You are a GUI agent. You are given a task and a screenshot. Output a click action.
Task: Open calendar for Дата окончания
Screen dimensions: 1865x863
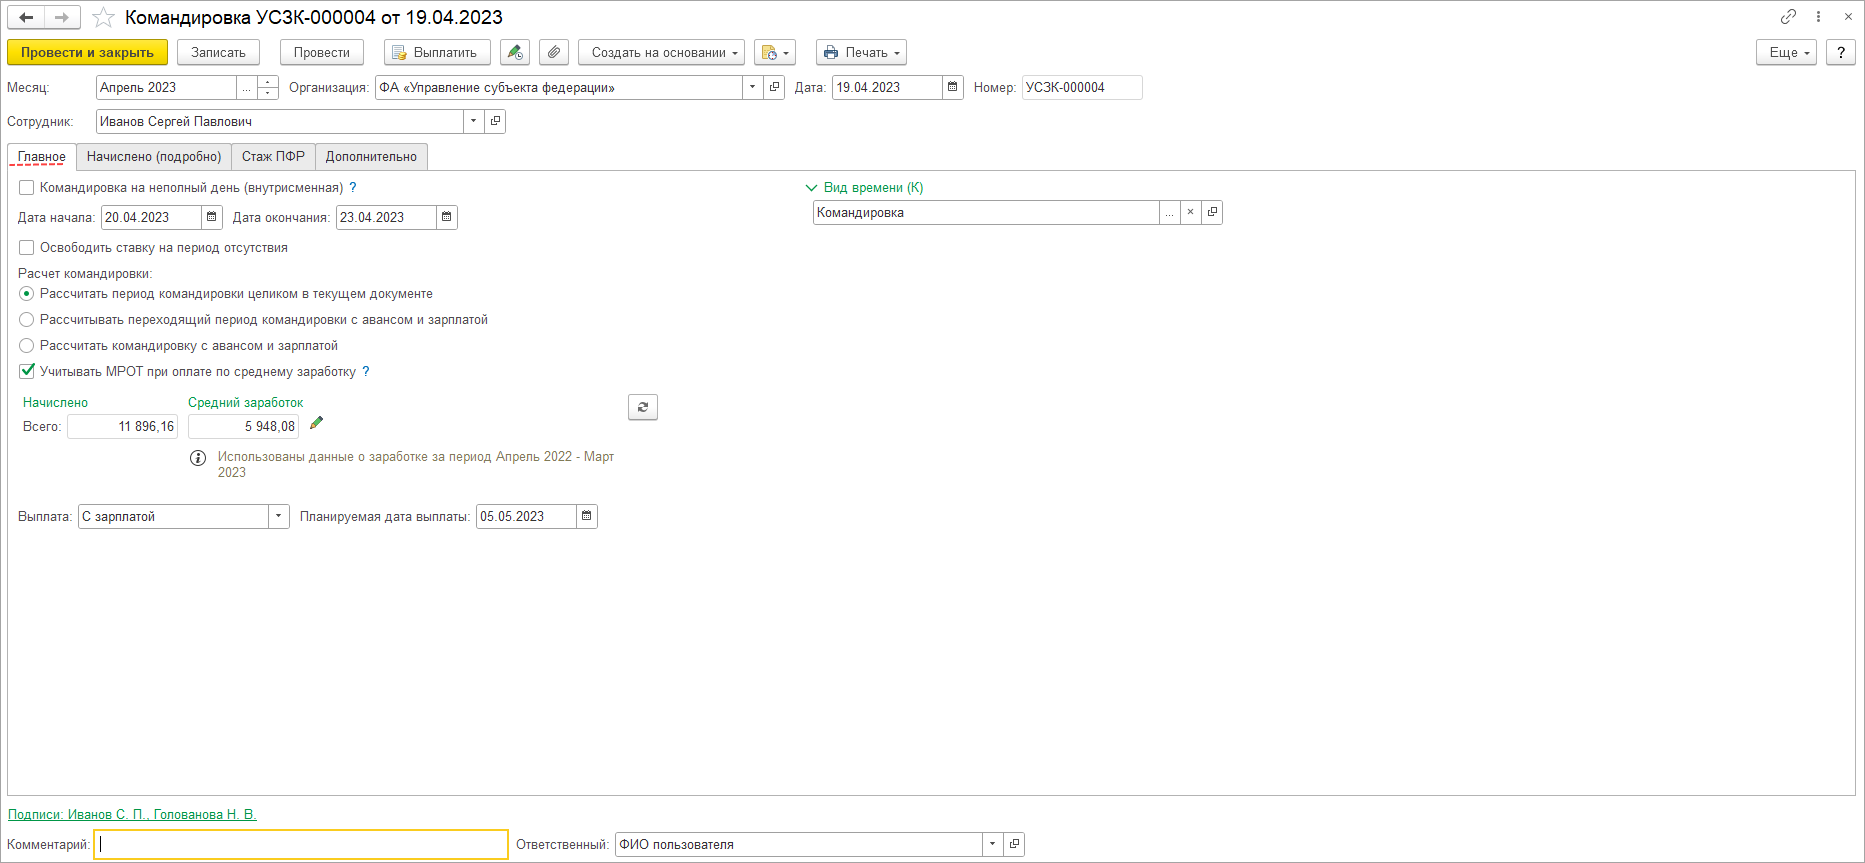[x=447, y=217]
